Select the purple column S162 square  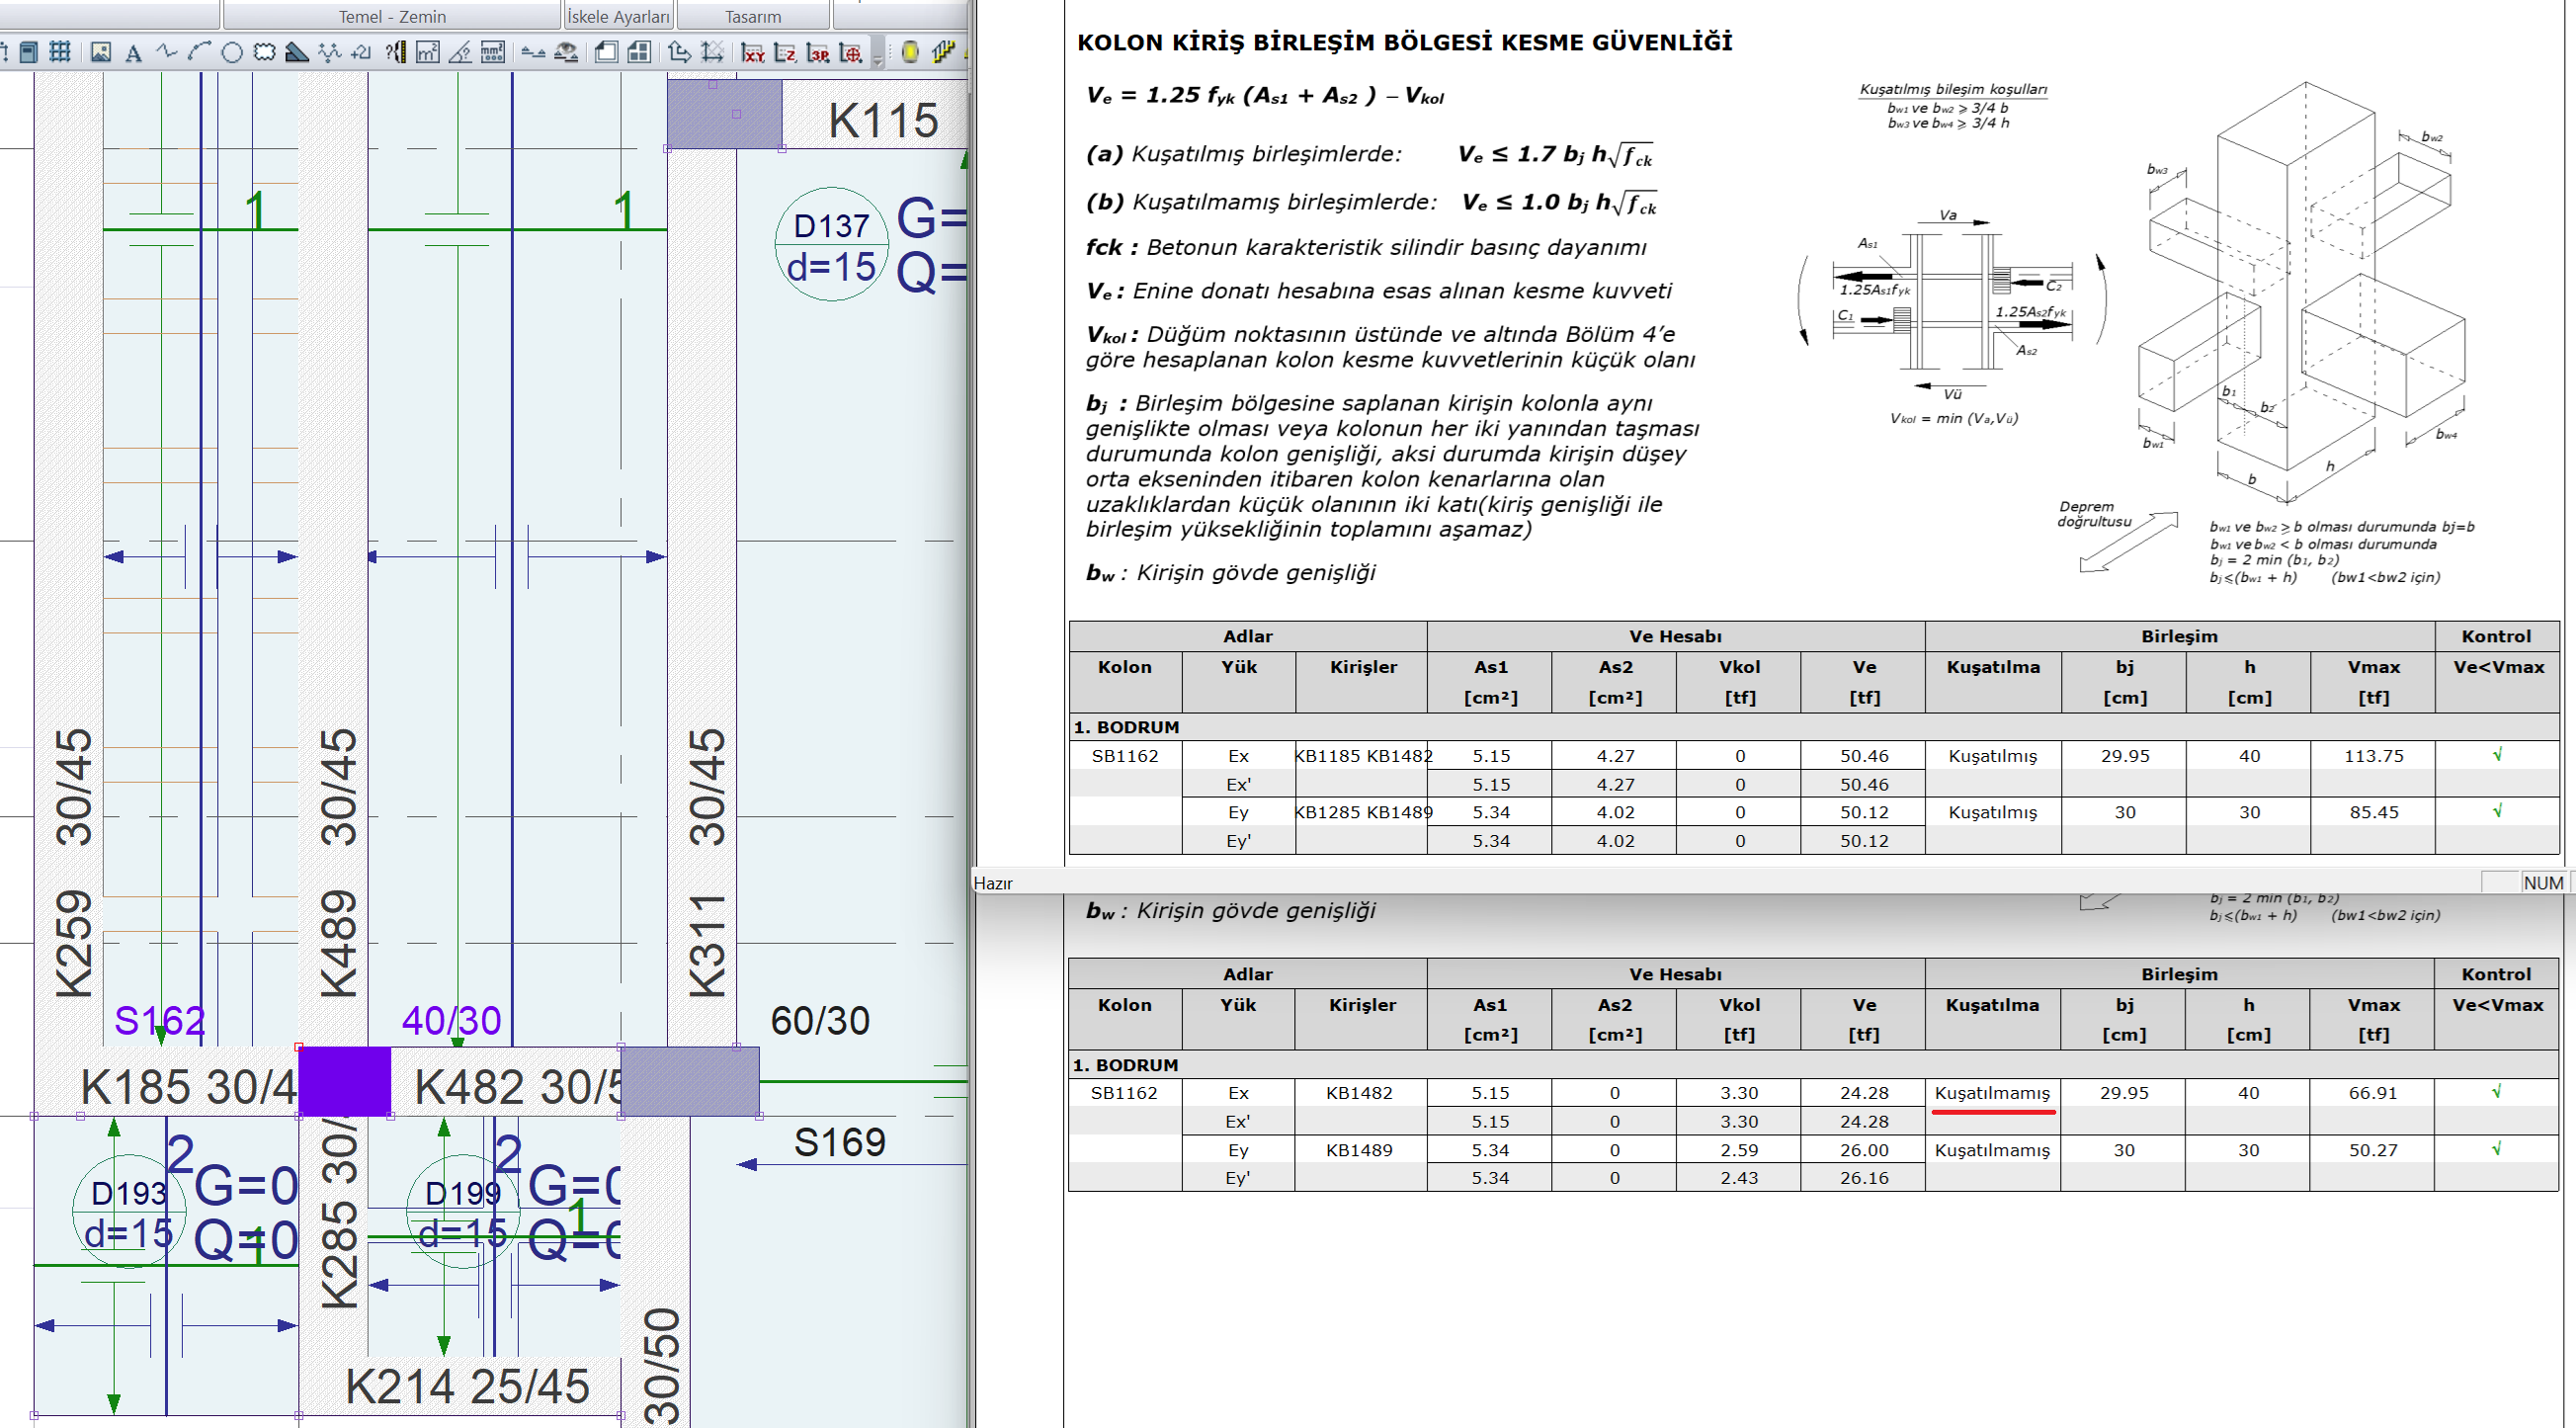344,1080
